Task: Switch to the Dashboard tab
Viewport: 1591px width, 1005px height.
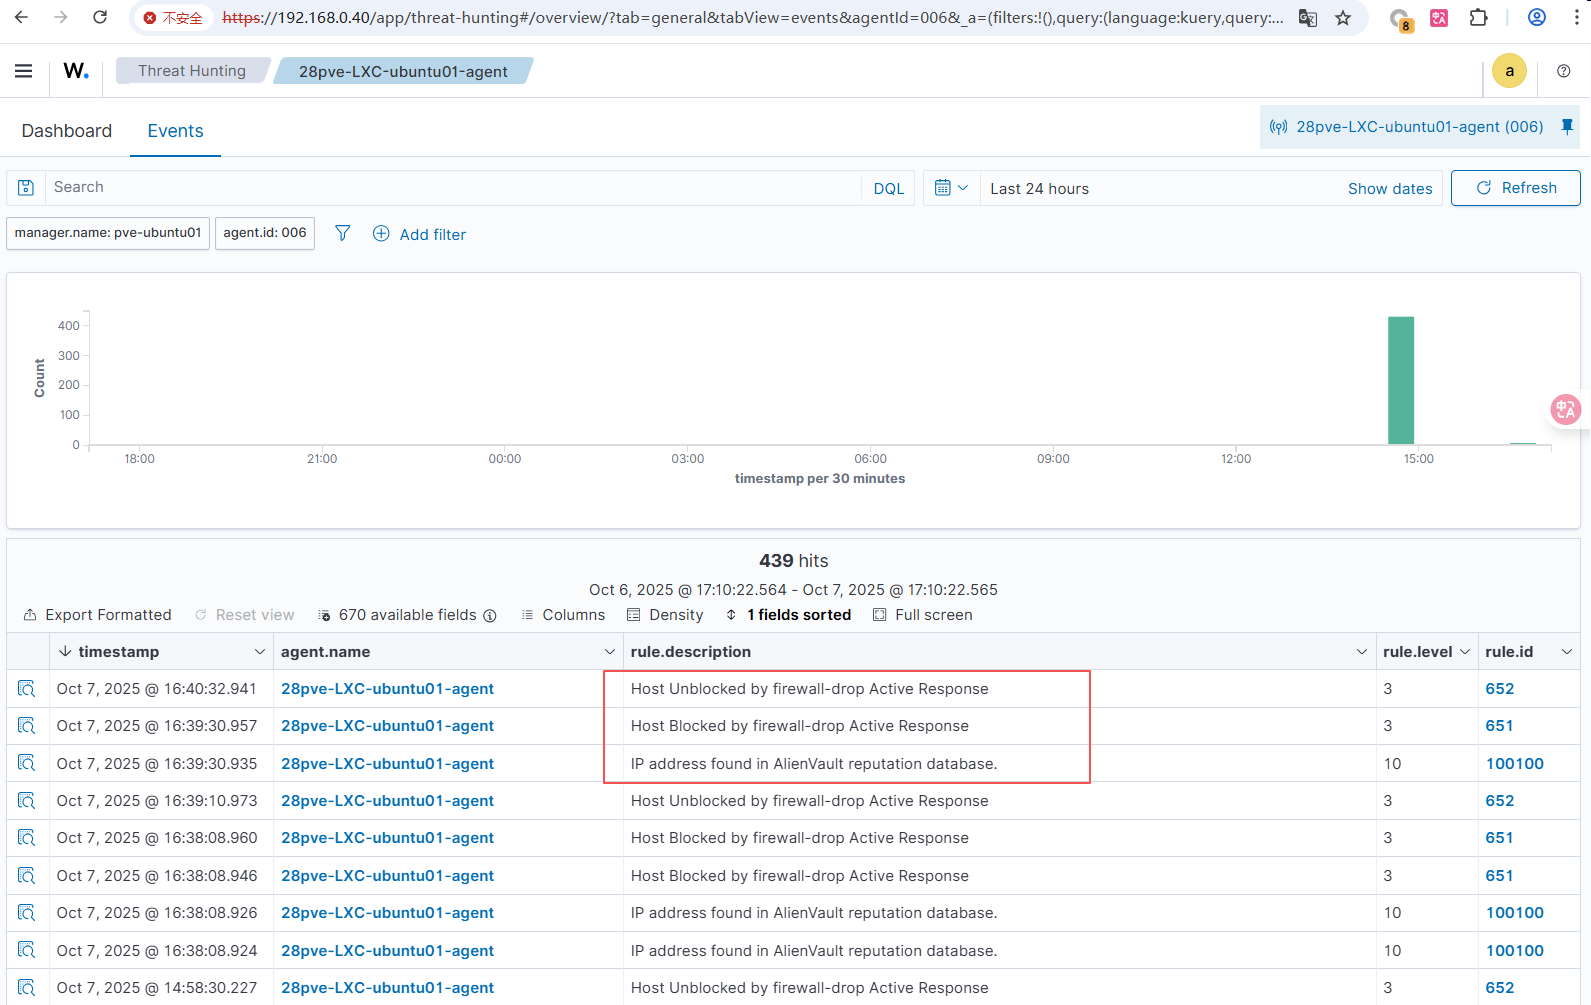Action: [67, 131]
